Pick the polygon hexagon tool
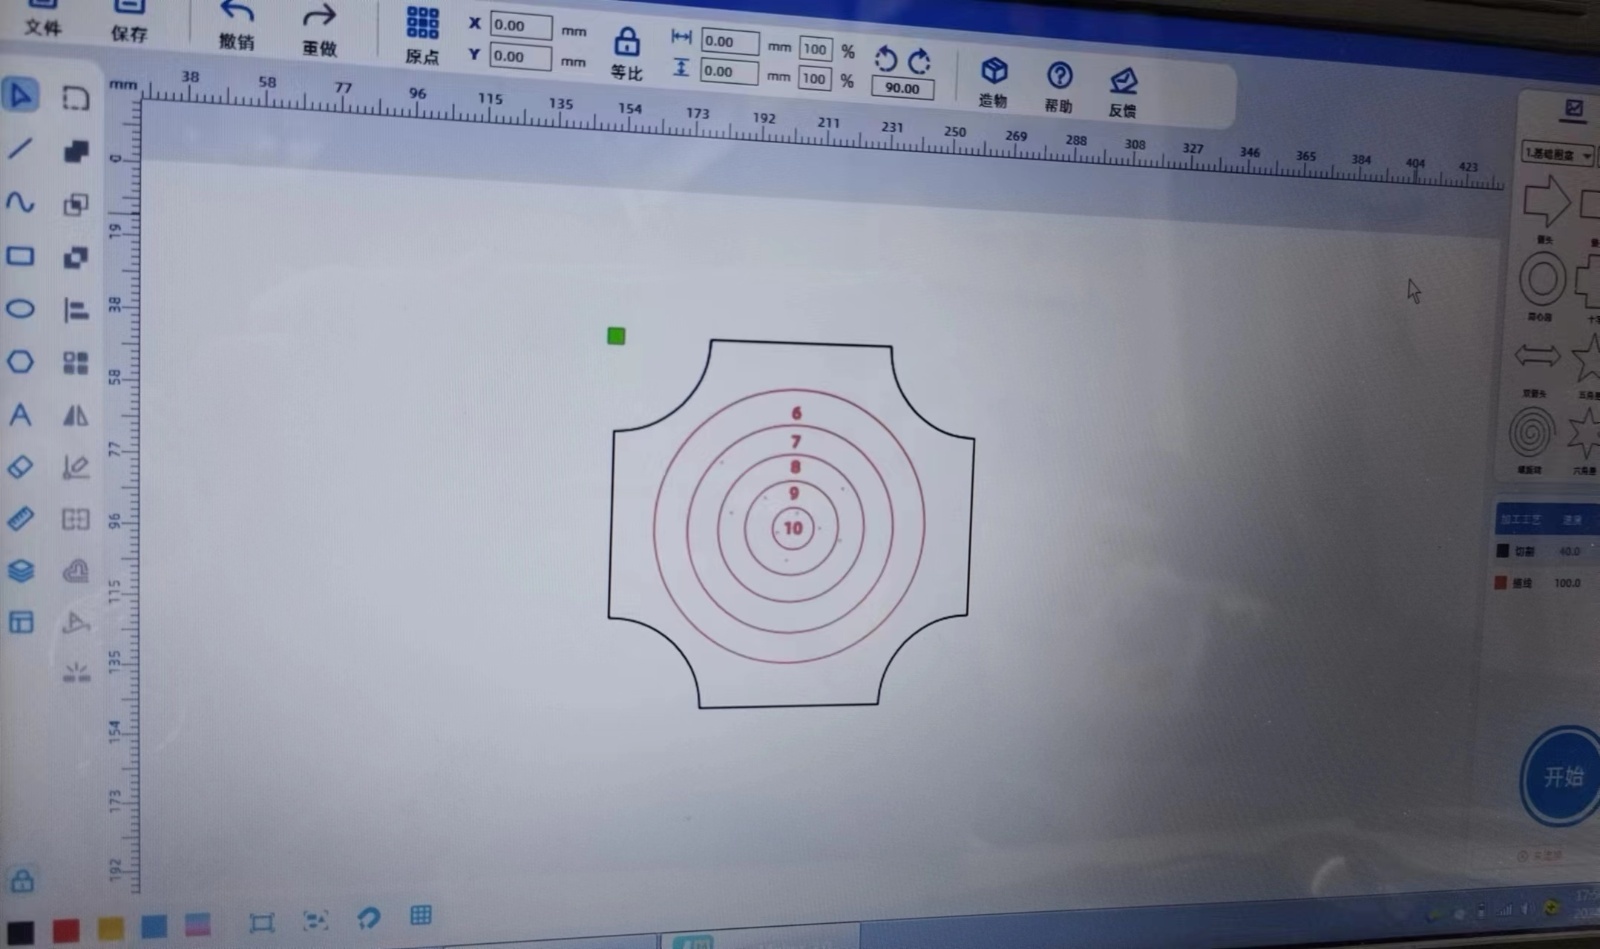The height and width of the screenshot is (949, 1600). coord(20,361)
